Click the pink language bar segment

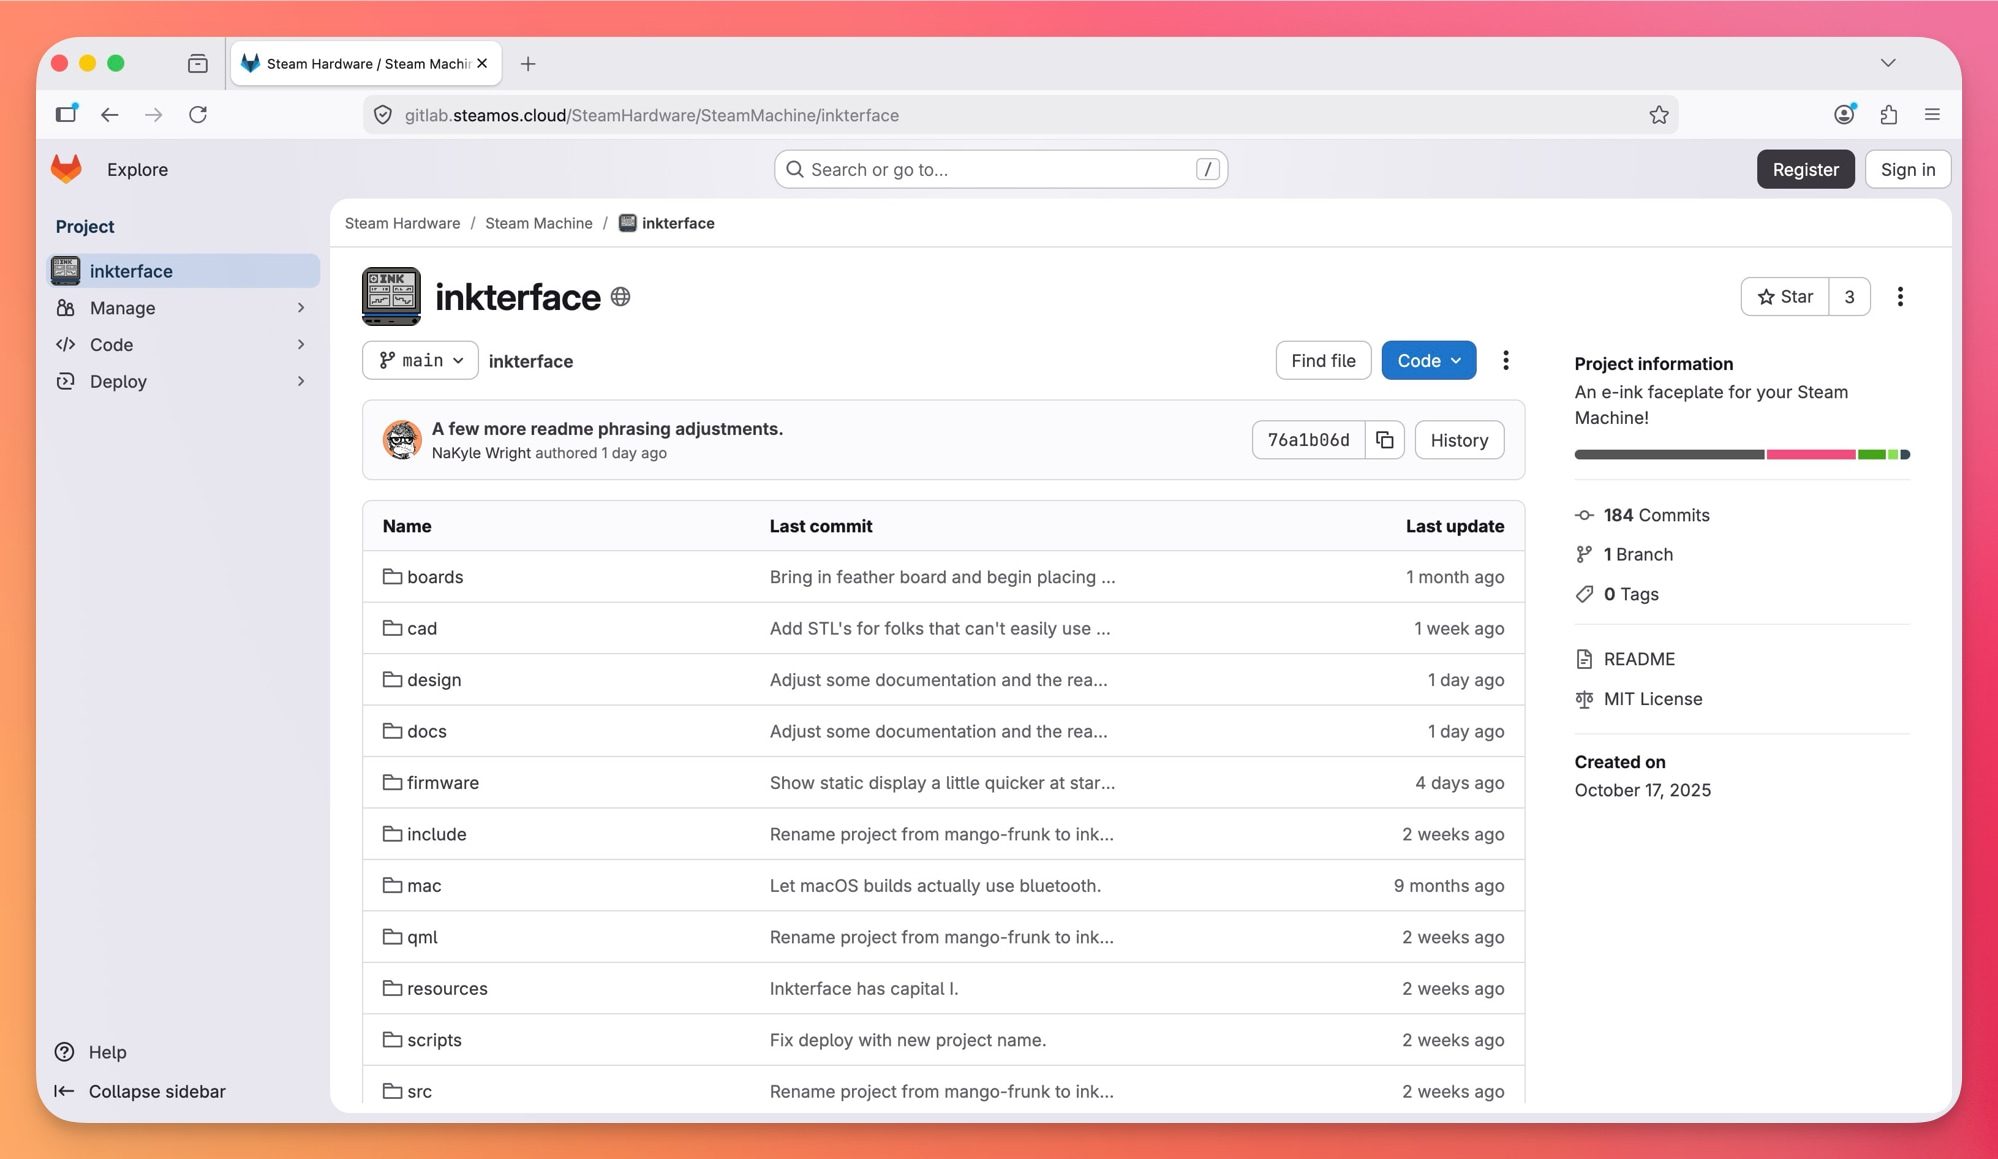[1811, 454]
